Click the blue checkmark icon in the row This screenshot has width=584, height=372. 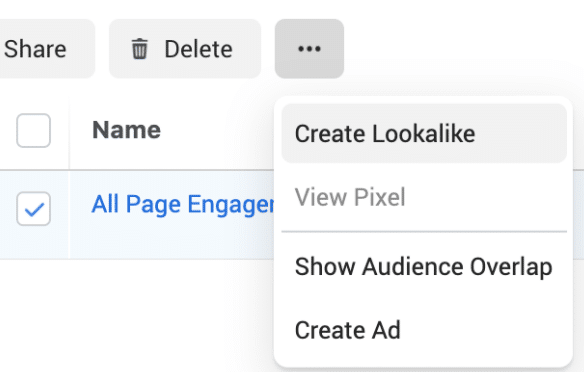34,209
